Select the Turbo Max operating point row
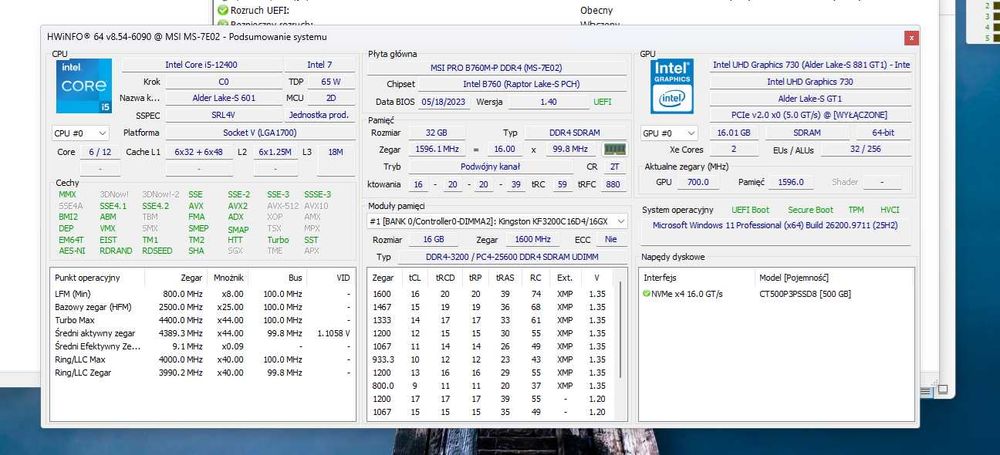The height and width of the screenshot is (455, 1000). coord(203,320)
